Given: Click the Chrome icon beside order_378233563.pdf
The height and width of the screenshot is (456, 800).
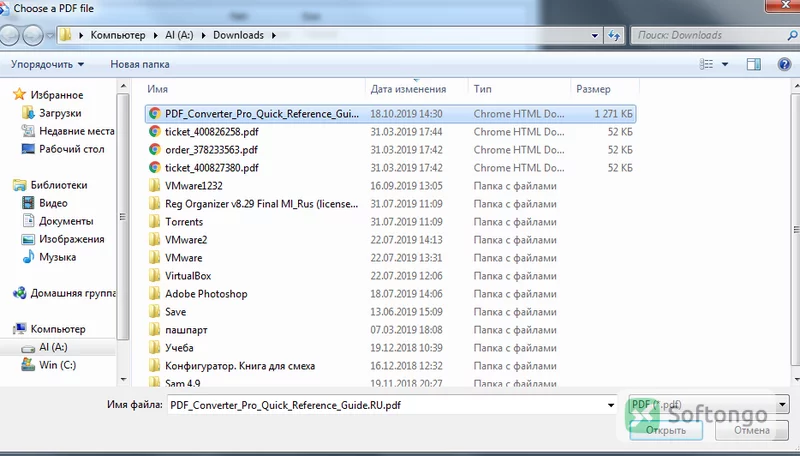Looking at the screenshot, I should 154,149.
